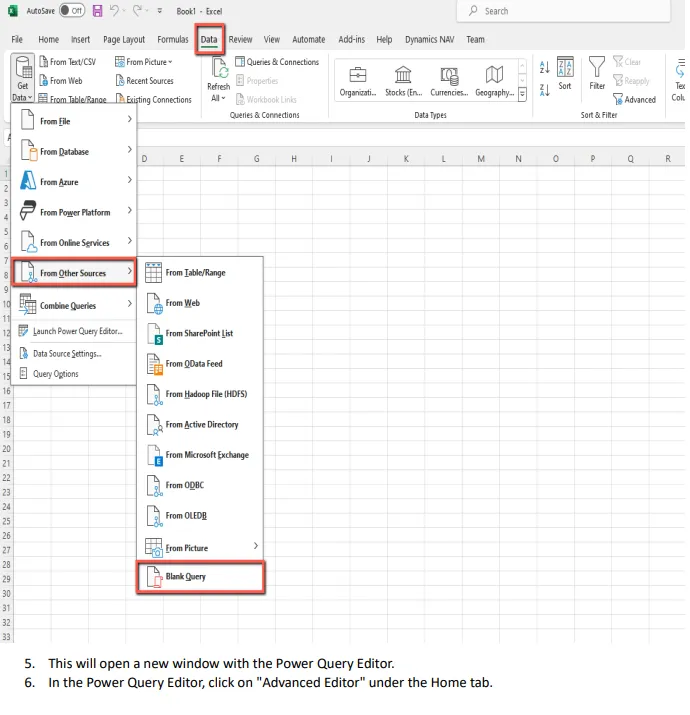
Task: Select column header M
Action: pos(481,159)
